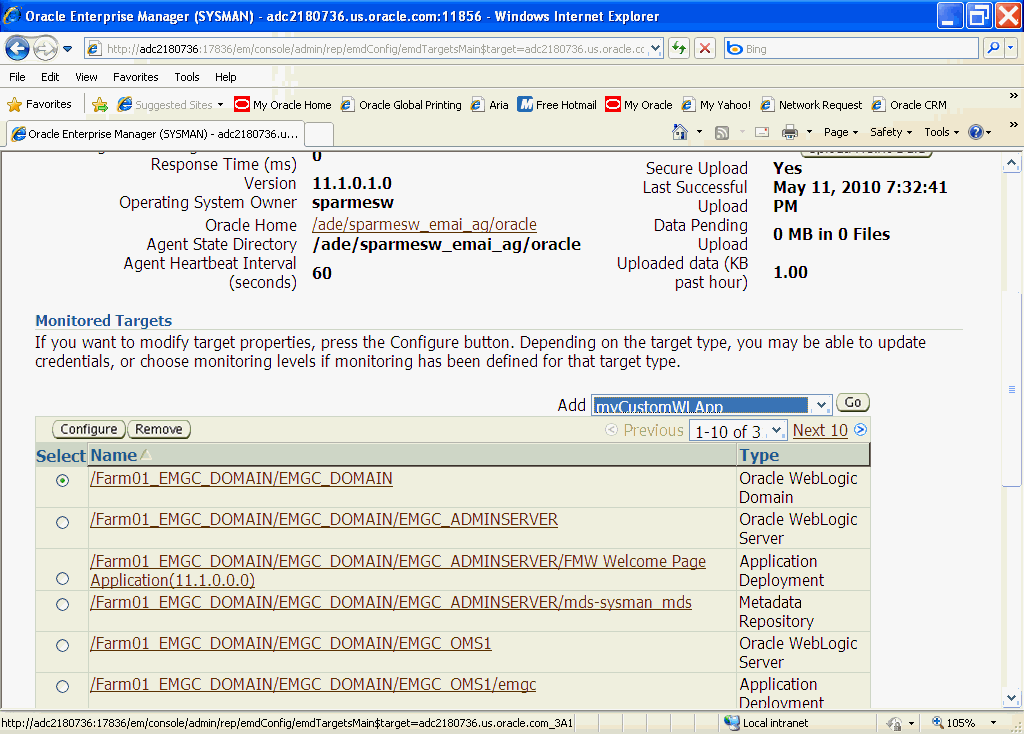Open the Tools menu in menu bar
The width and height of the screenshot is (1024, 734).
pos(187,77)
